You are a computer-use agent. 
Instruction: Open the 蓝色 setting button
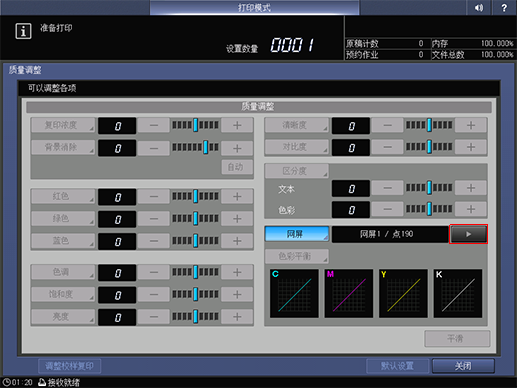tap(63, 241)
